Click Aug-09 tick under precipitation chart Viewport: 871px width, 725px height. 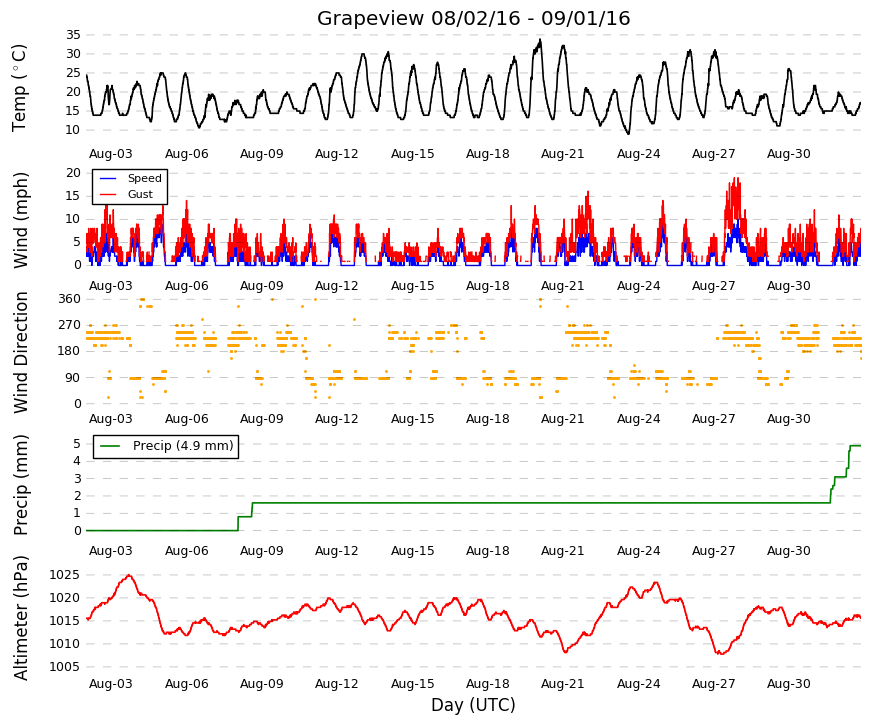click(262, 551)
